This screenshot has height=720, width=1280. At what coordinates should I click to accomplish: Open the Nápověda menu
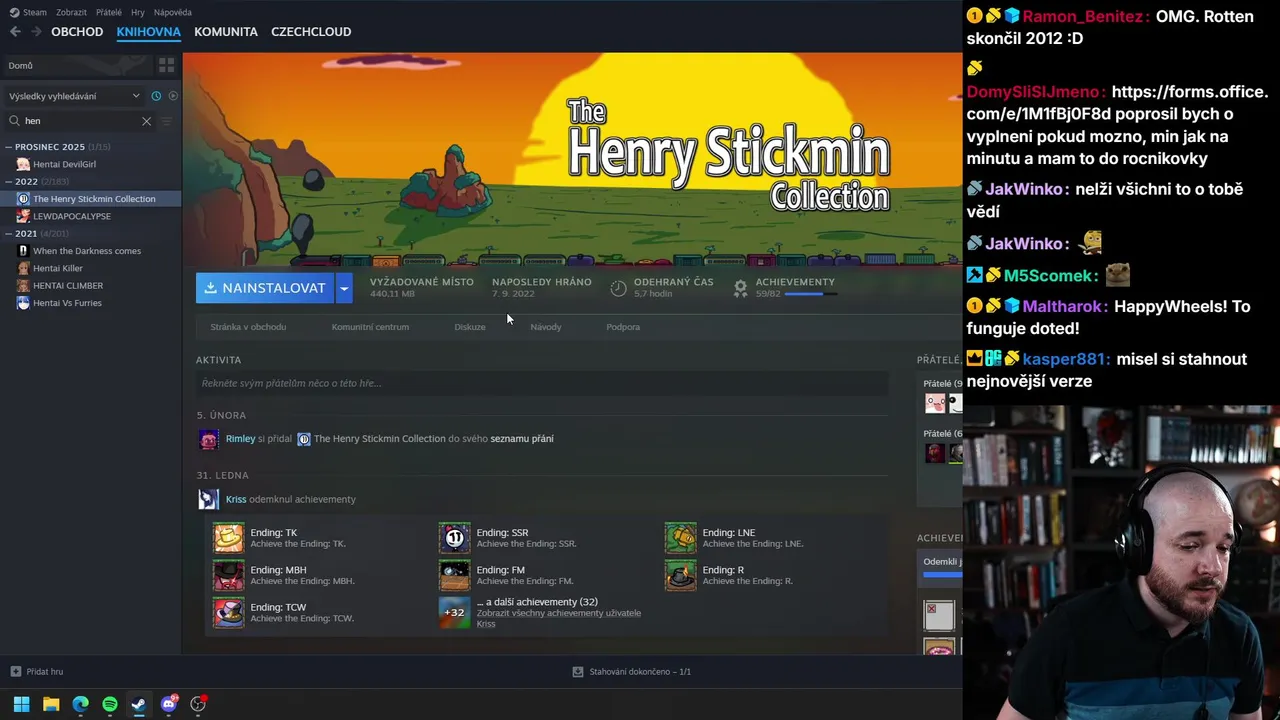click(x=173, y=13)
